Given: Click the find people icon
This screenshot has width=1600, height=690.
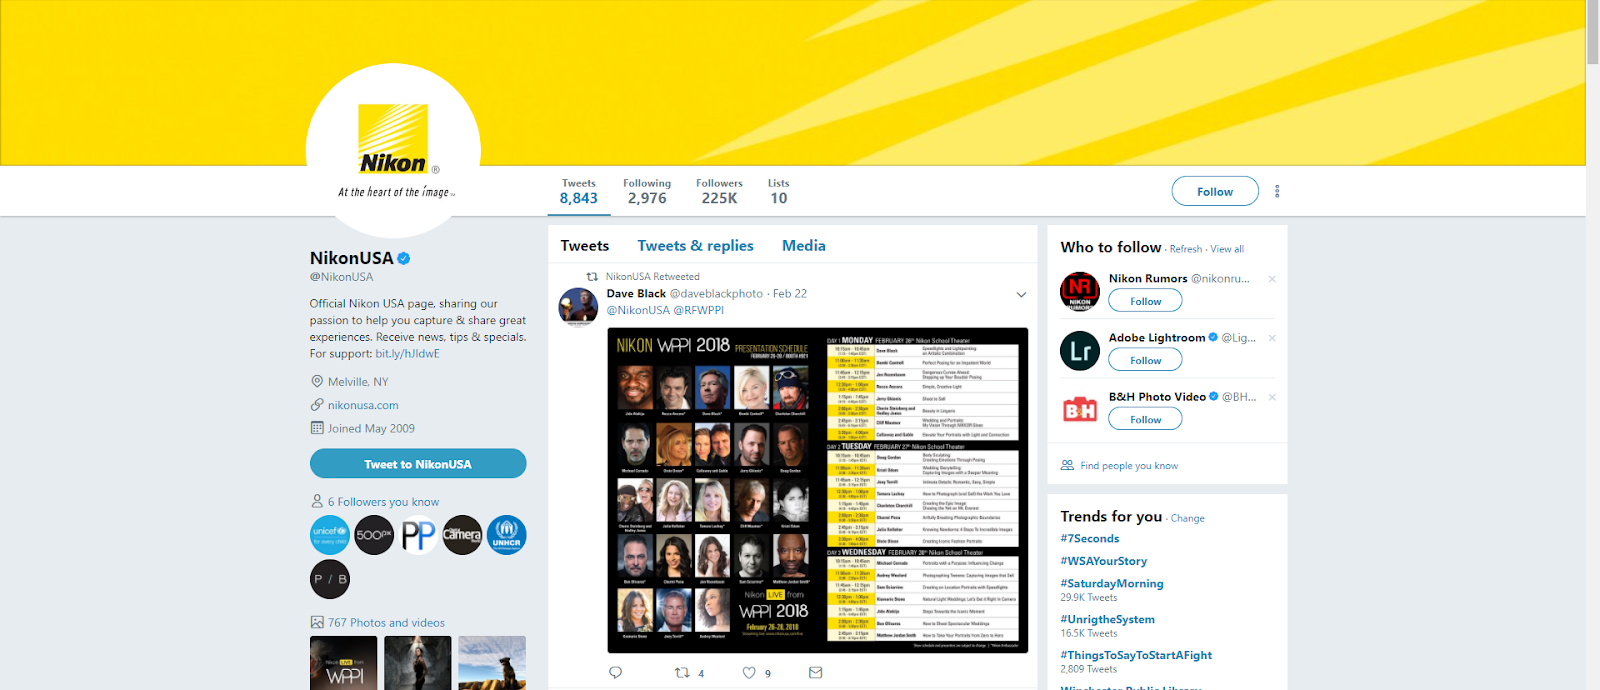Looking at the screenshot, I should pos(1067,465).
